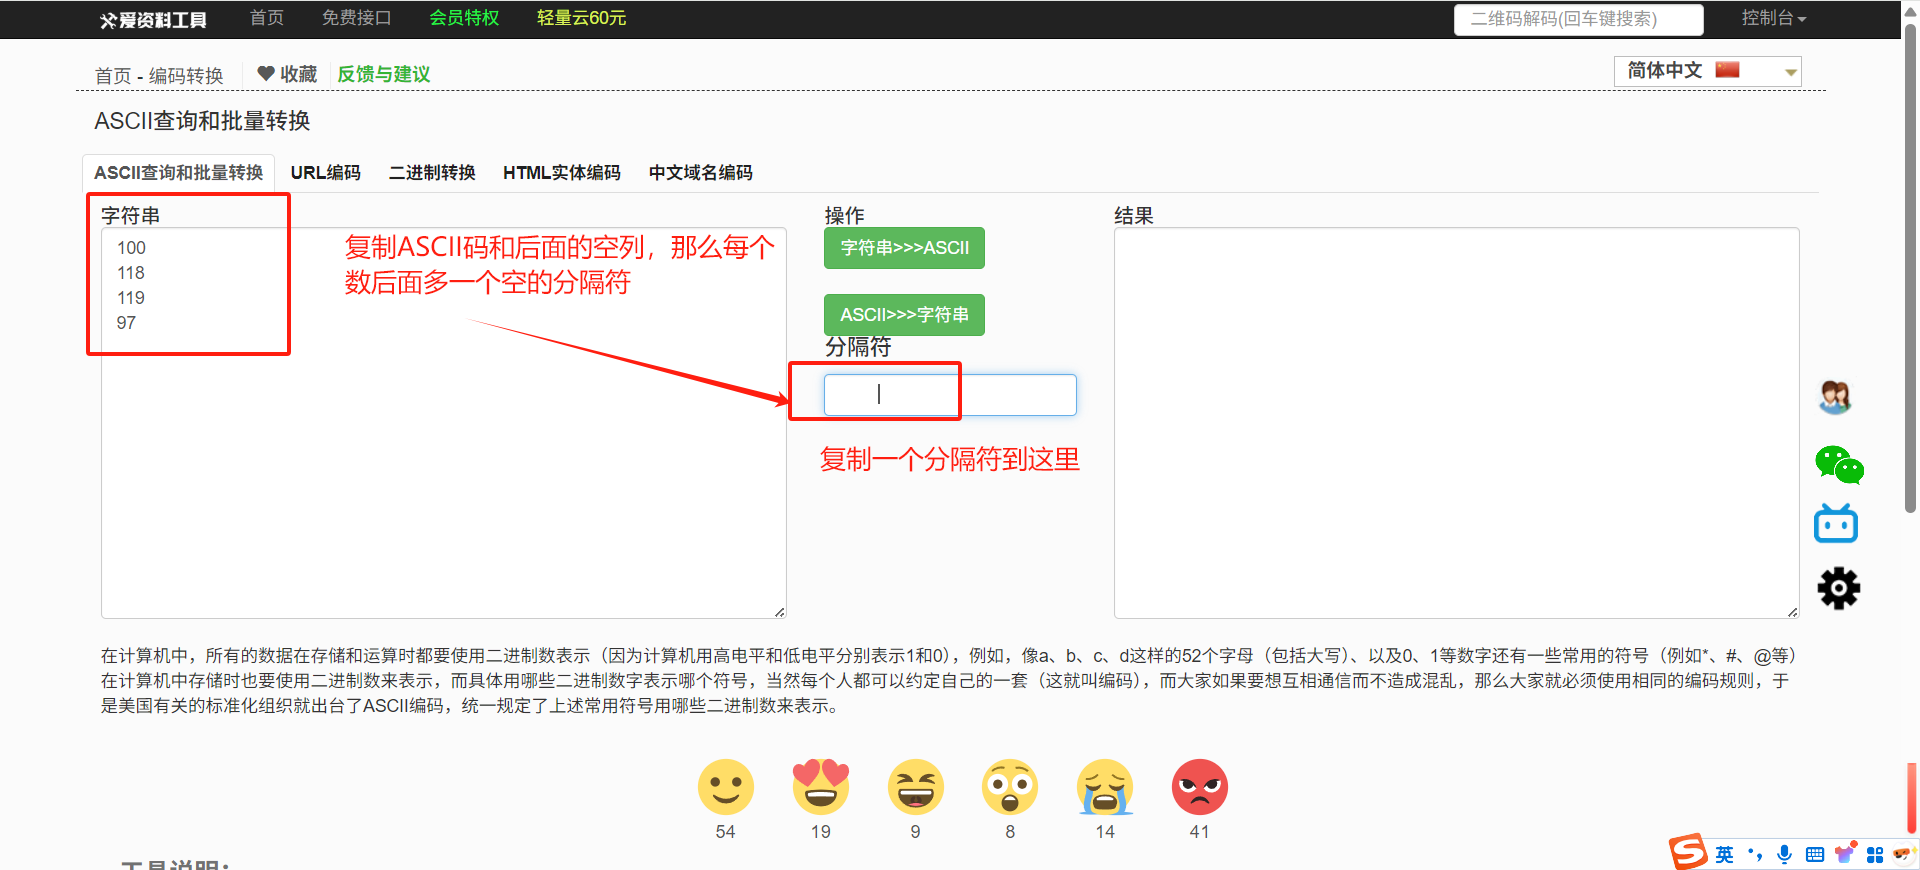React with the shocked face emoji

click(x=1010, y=787)
